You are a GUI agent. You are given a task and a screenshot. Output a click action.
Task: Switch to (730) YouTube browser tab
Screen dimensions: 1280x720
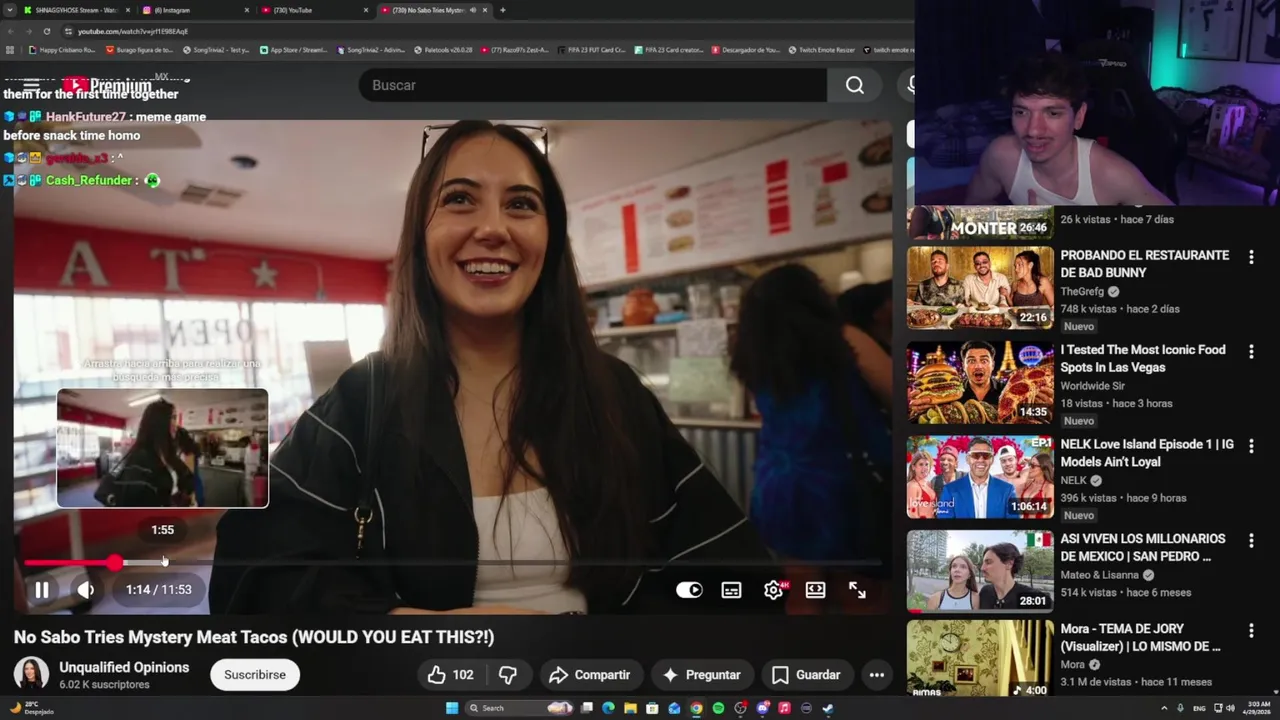pos(313,10)
